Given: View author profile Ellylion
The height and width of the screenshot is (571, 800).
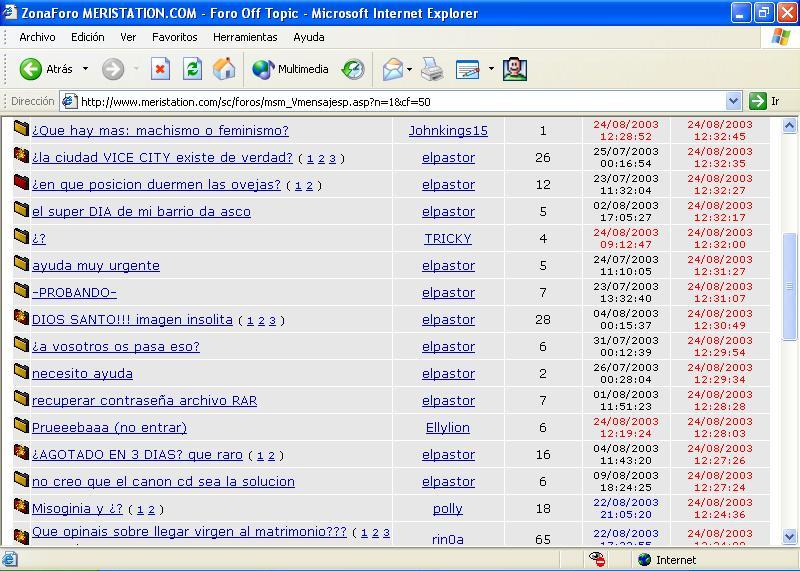Looking at the screenshot, I should (x=448, y=428).
